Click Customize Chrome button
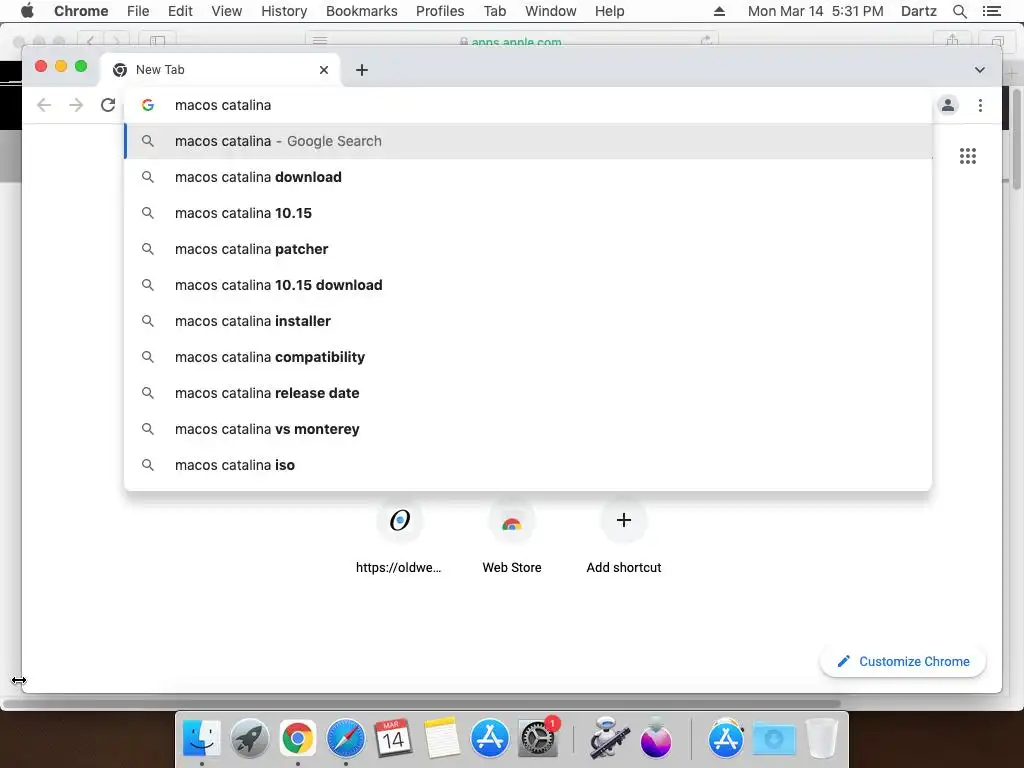Image resolution: width=1024 pixels, height=768 pixels. (903, 662)
